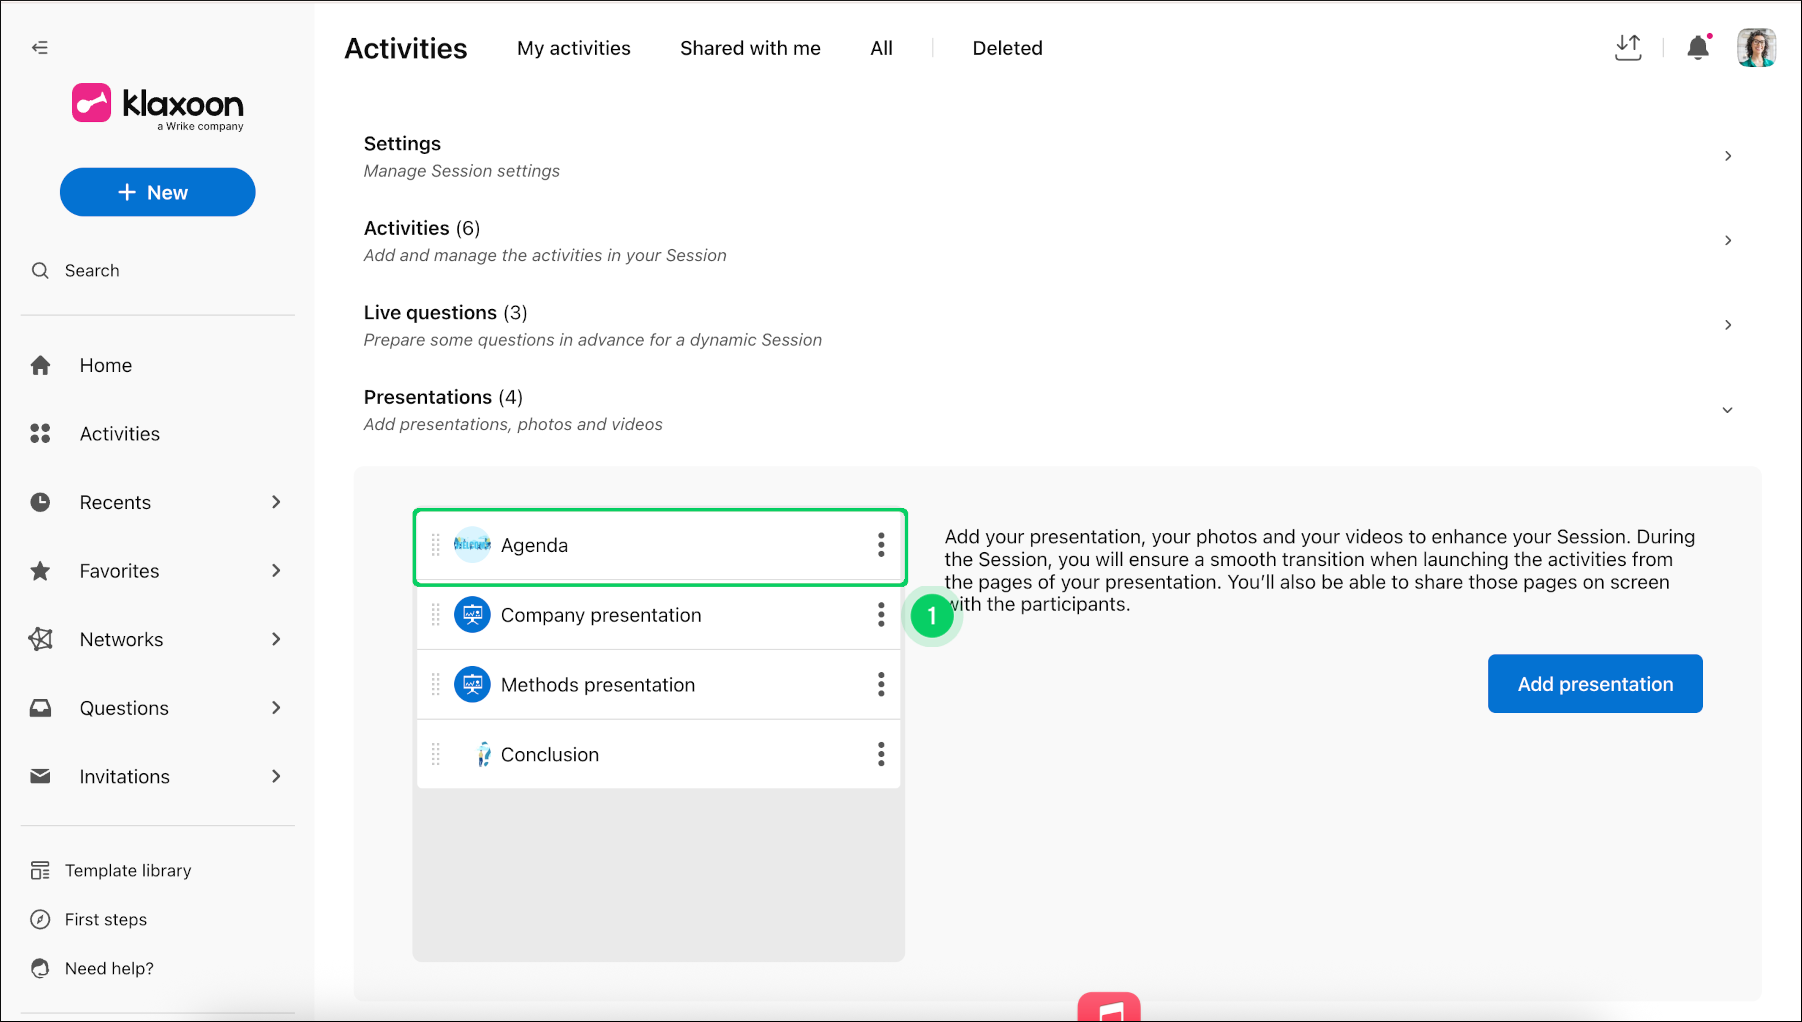This screenshot has height=1022, width=1802.
Task: Select the Methods presentation row
Action: pyautogui.click(x=659, y=685)
